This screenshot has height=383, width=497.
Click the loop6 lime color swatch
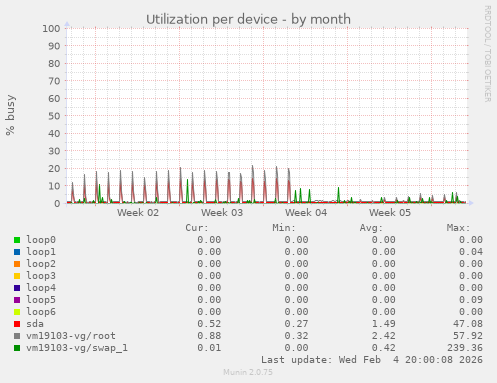[17, 312]
